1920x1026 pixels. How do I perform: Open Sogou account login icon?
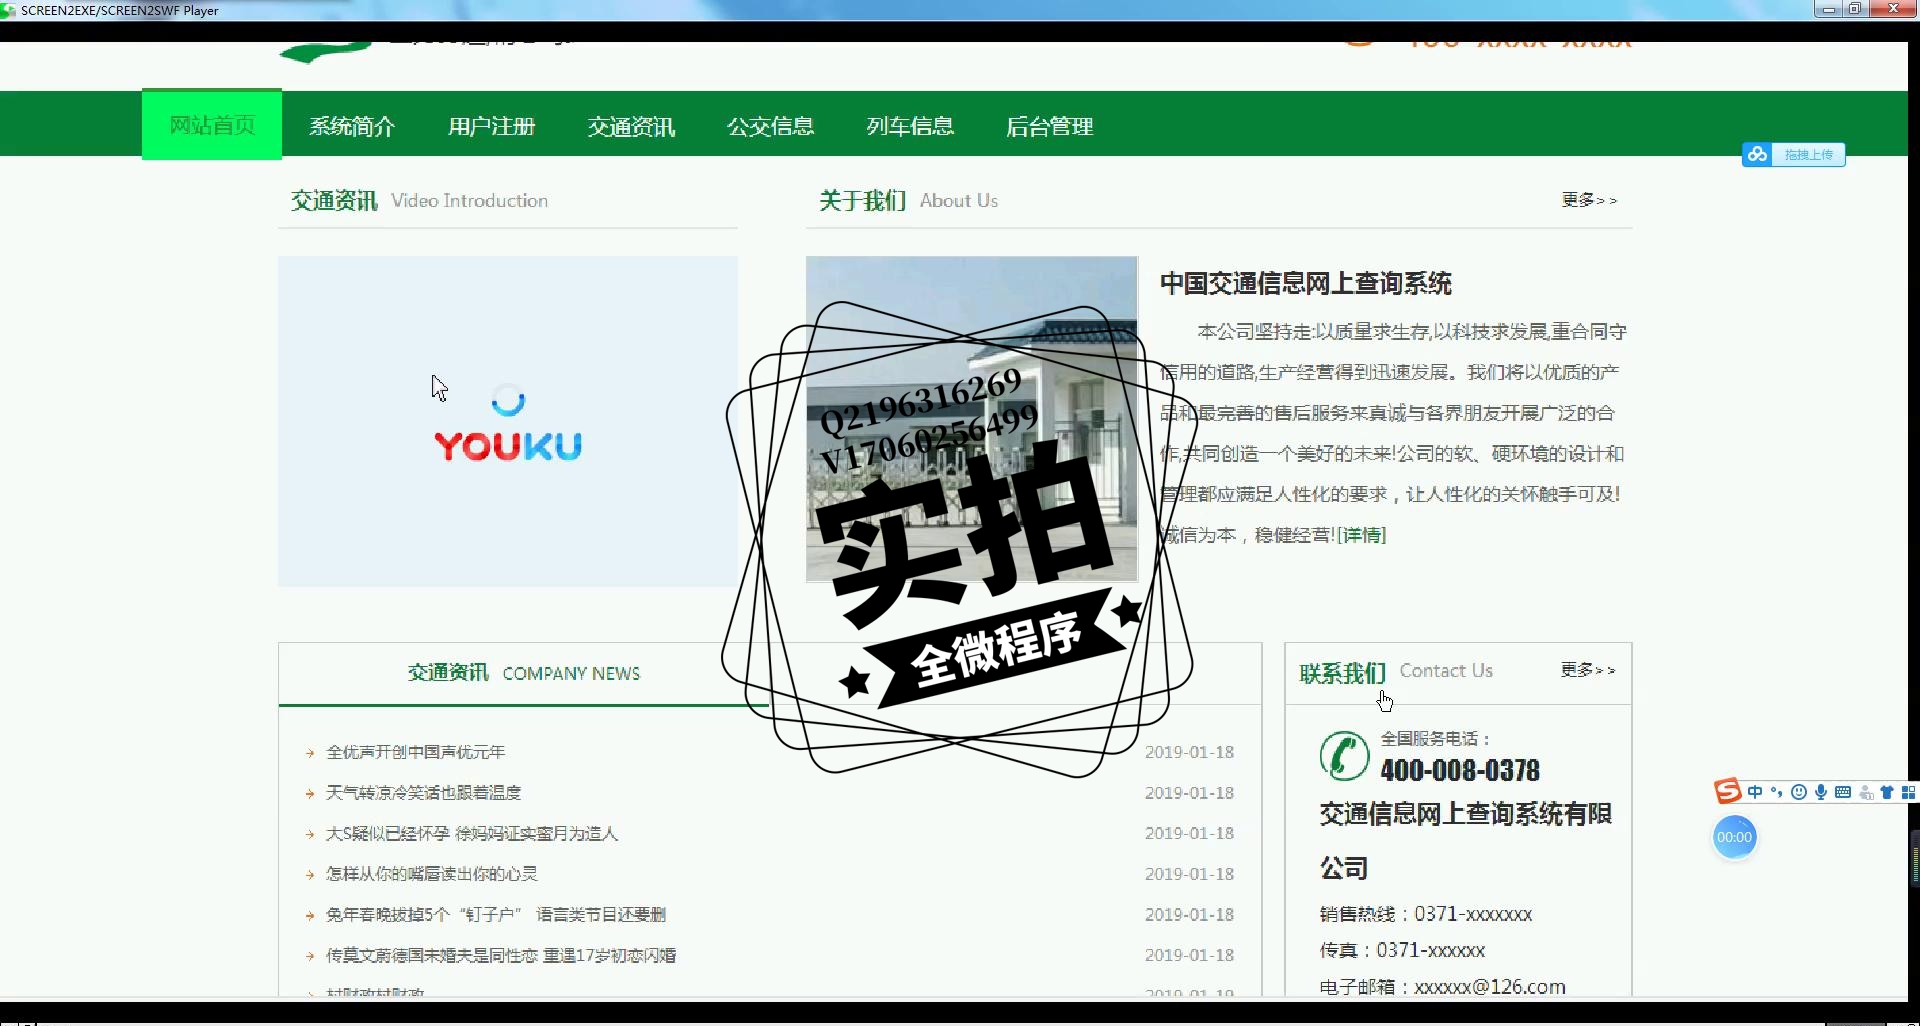[x=1866, y=792]
